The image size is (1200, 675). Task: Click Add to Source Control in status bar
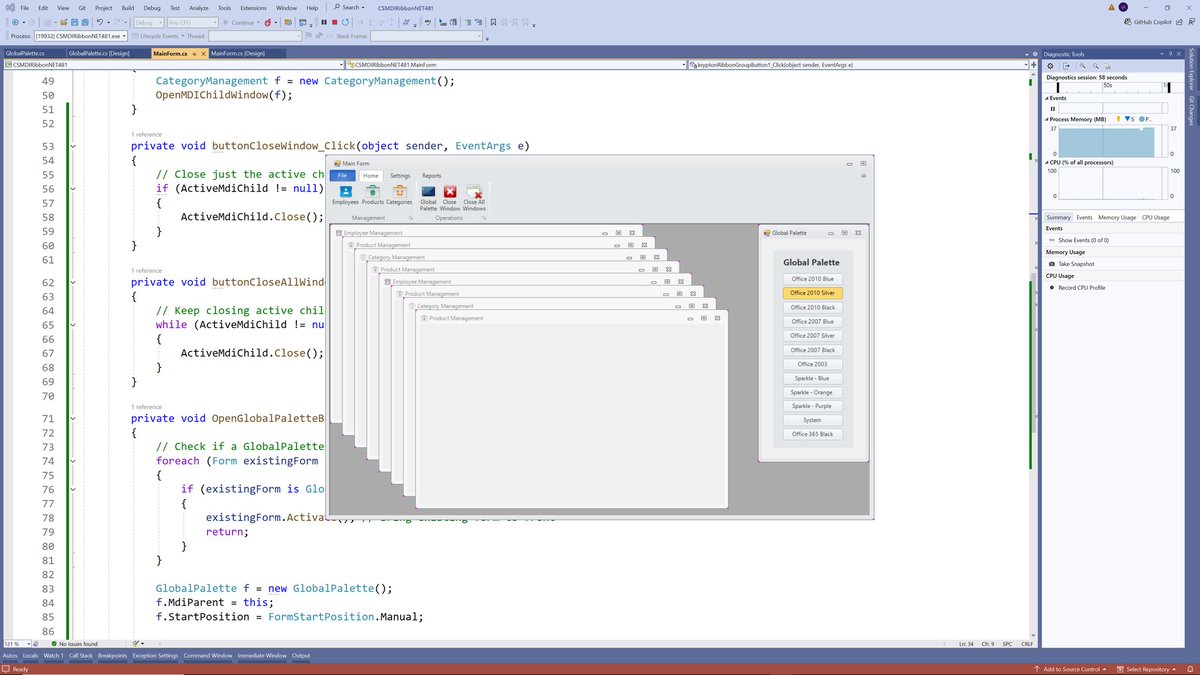tap(1068, 668)
